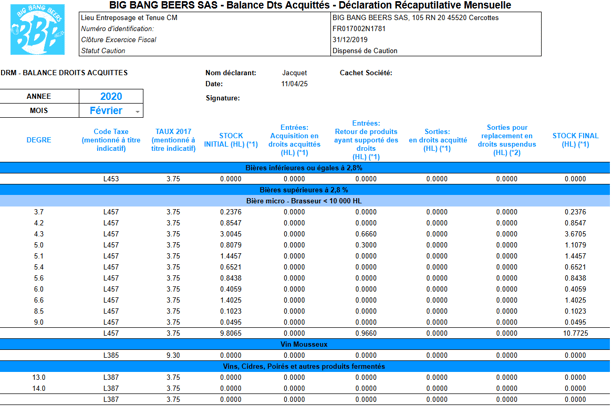Viewport: 612px width, 413px height.
Task: Click the date value 11/04/25
Action: point(294,84)
